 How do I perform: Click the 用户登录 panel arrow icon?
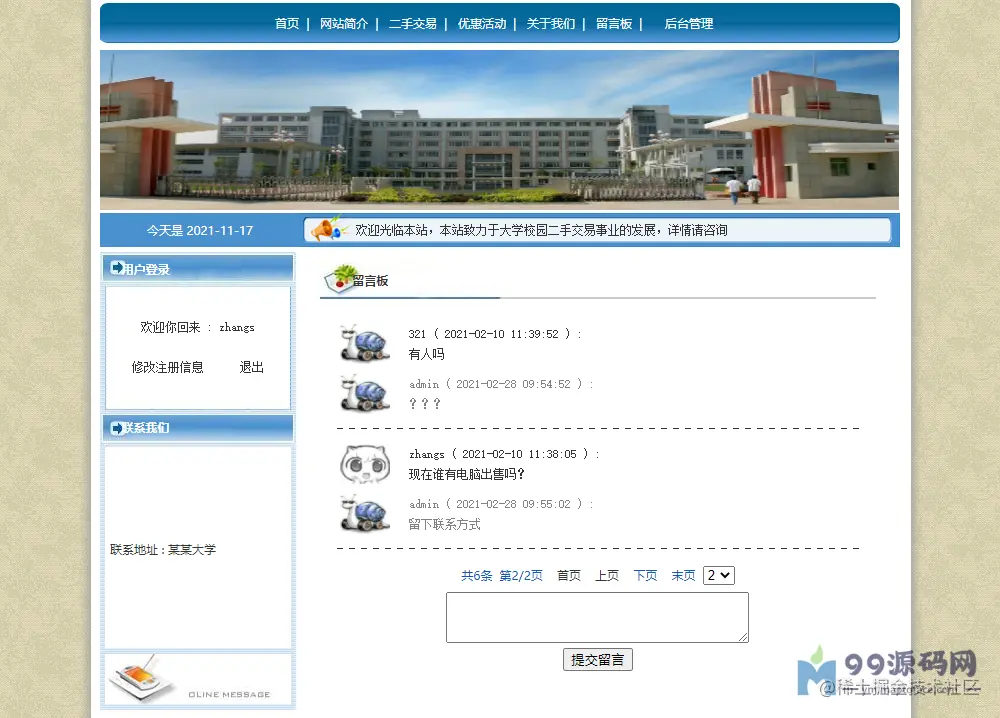click(x=117, y=268)
